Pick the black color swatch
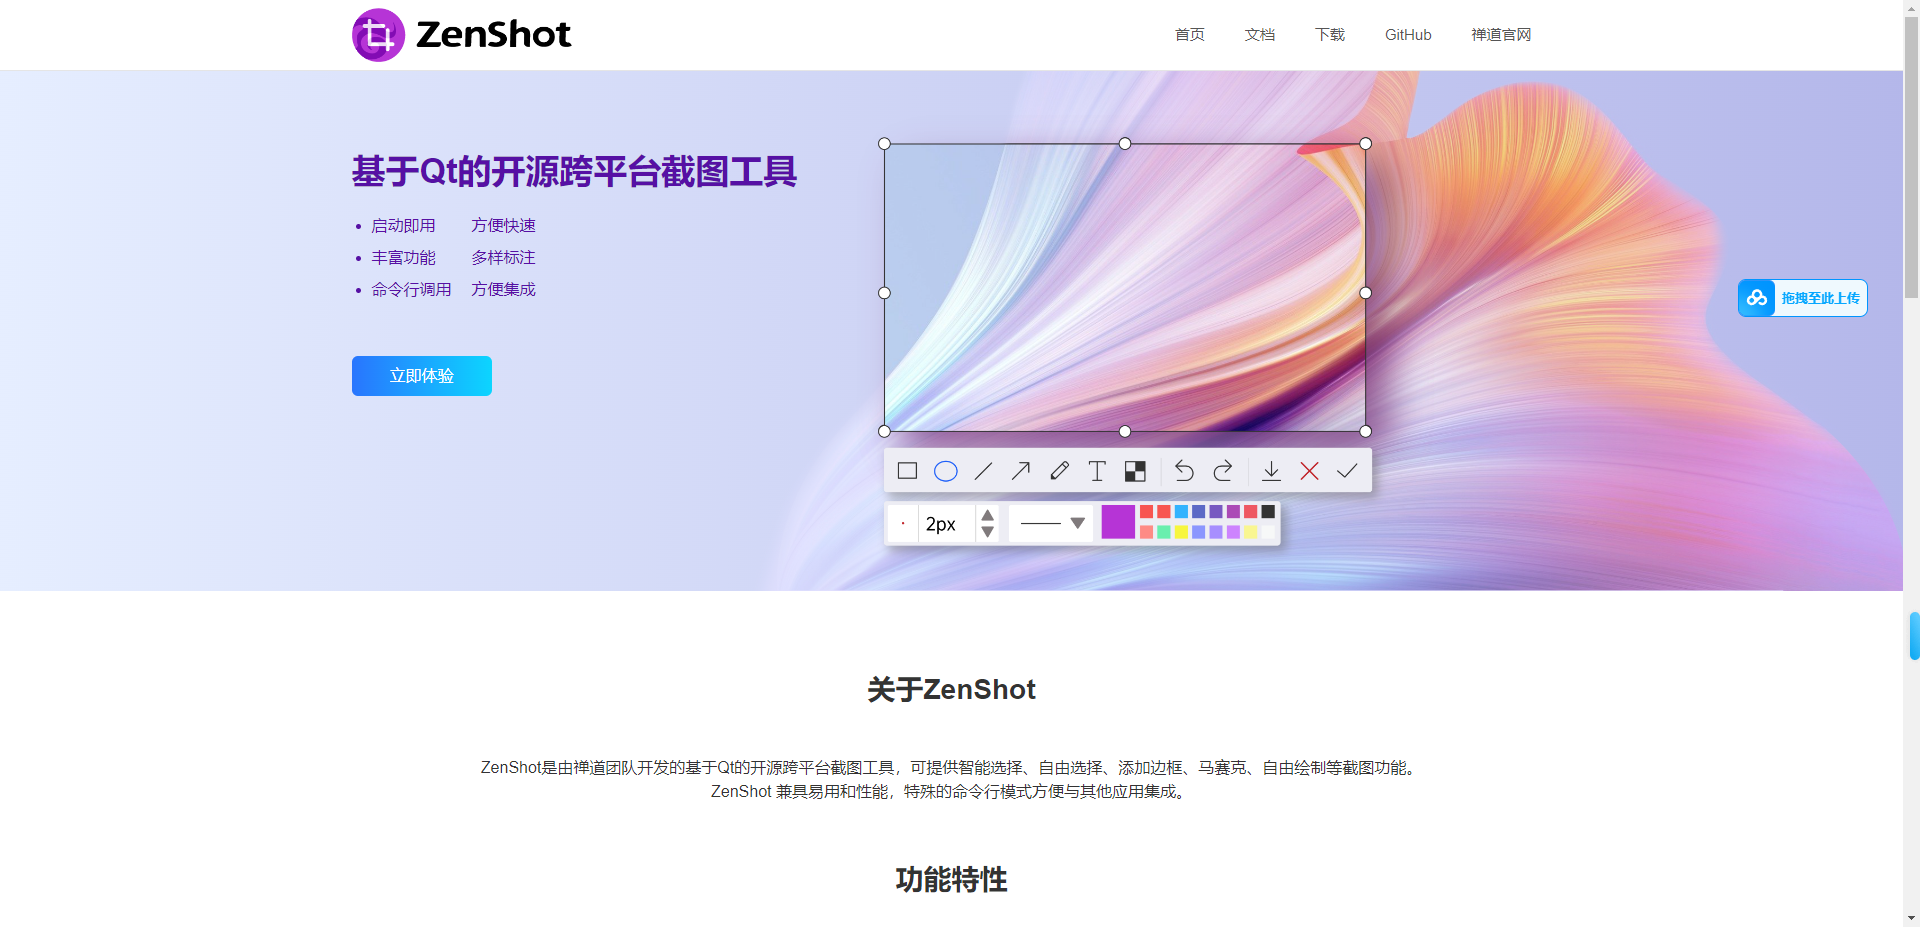 tap(1268, 511)
